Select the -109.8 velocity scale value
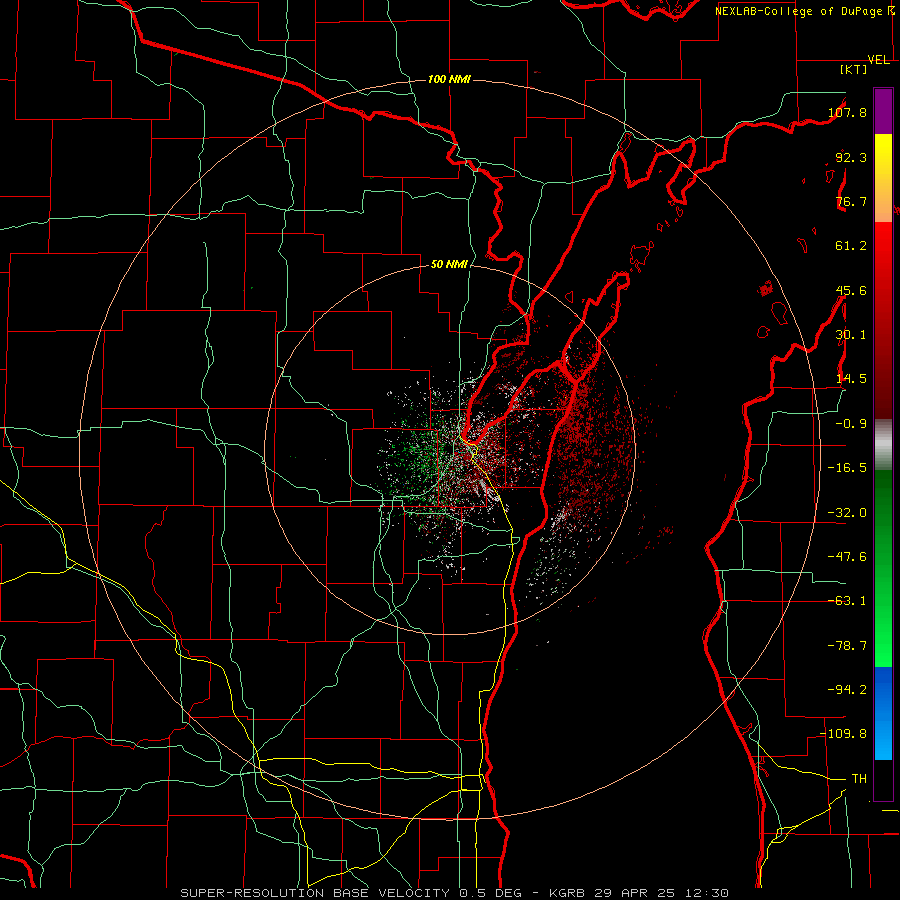This screenshot has width=900, height=900. [843, 734]
